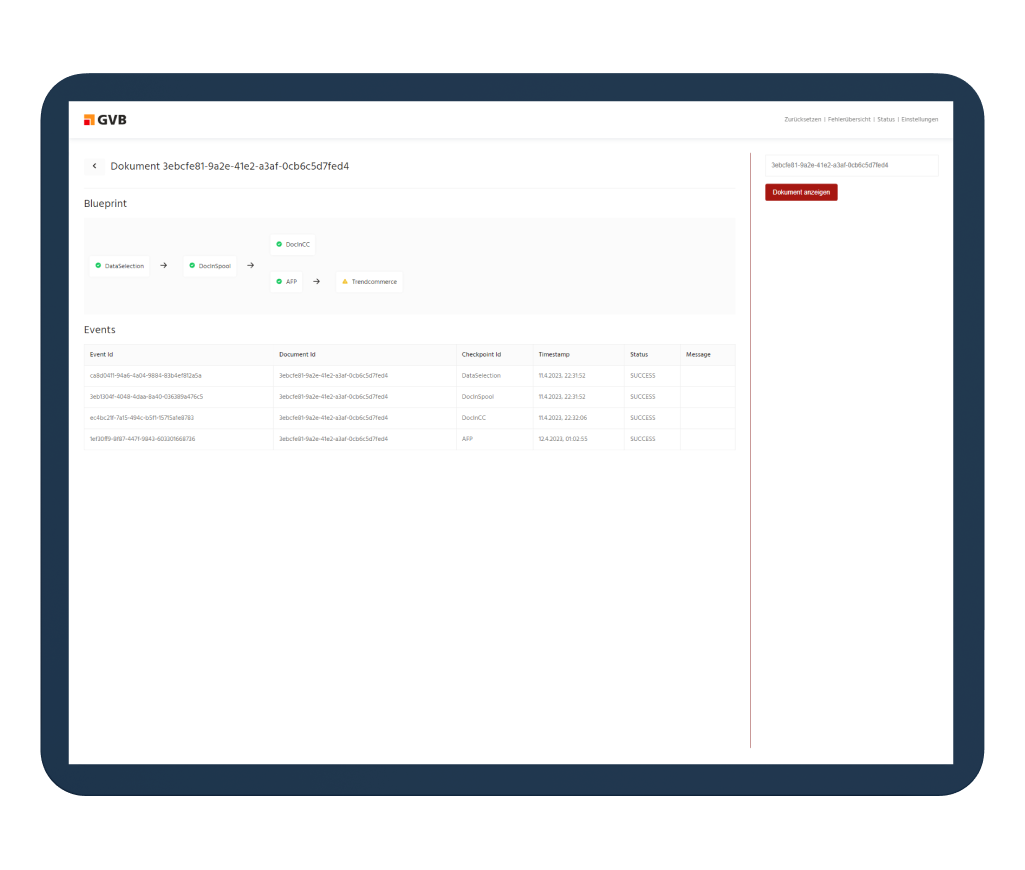1025x870 pixels.
Task: Click the document ID input field
Action: point(852,165)
